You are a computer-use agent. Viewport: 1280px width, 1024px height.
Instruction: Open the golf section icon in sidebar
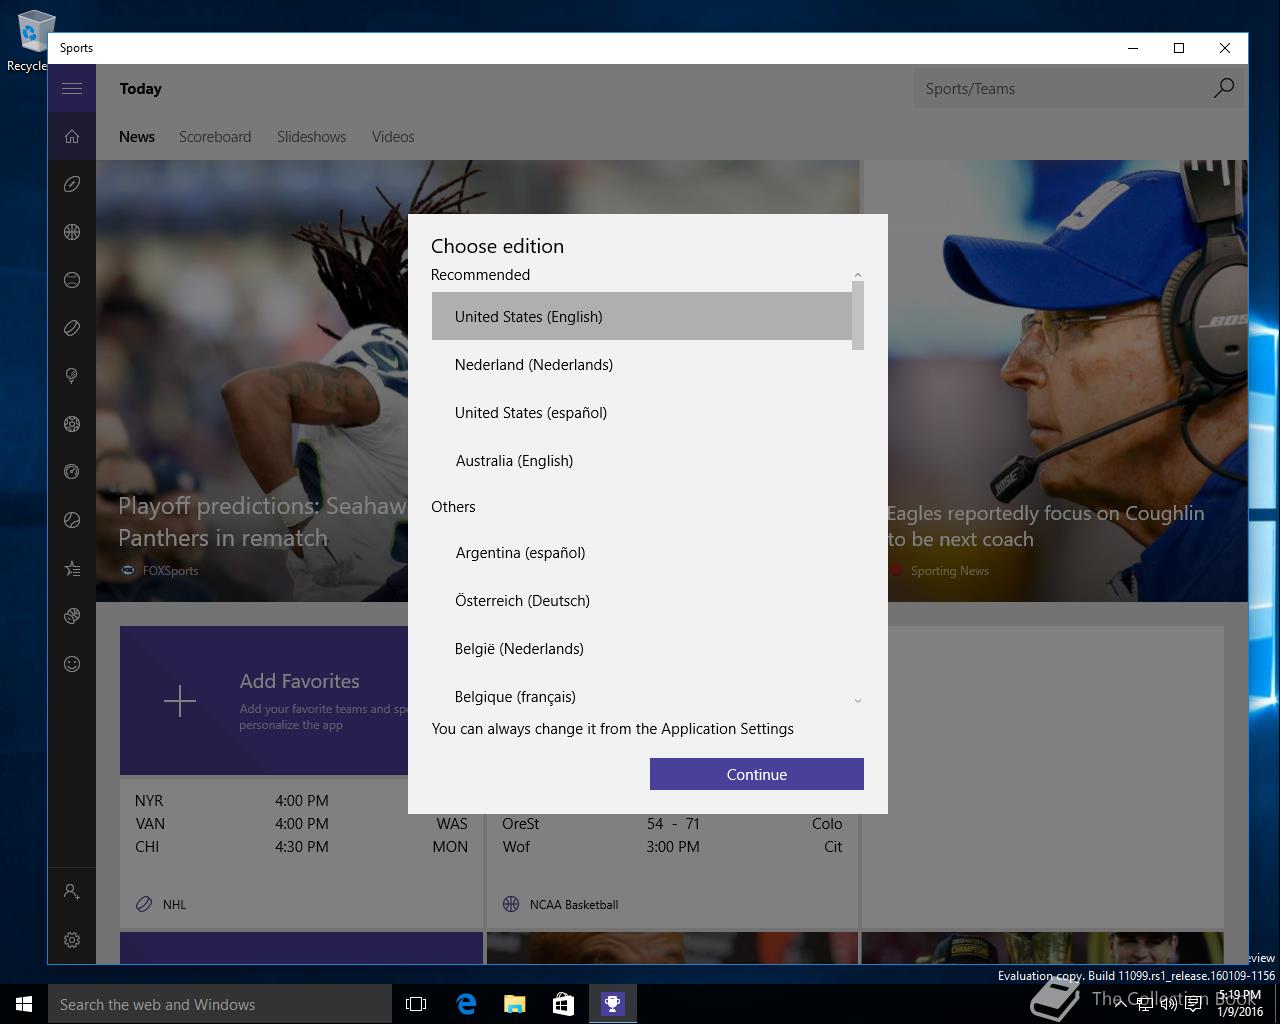click(x=72, y=376)
